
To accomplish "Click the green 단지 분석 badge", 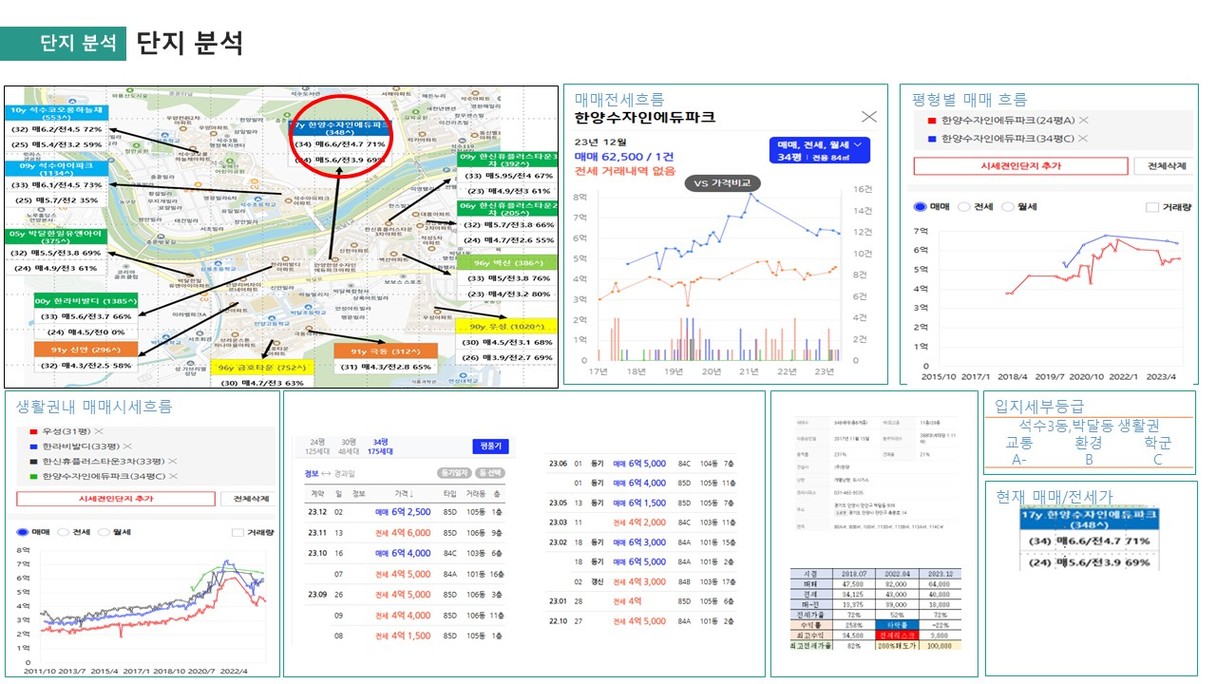I will click(x=63, y=43).
